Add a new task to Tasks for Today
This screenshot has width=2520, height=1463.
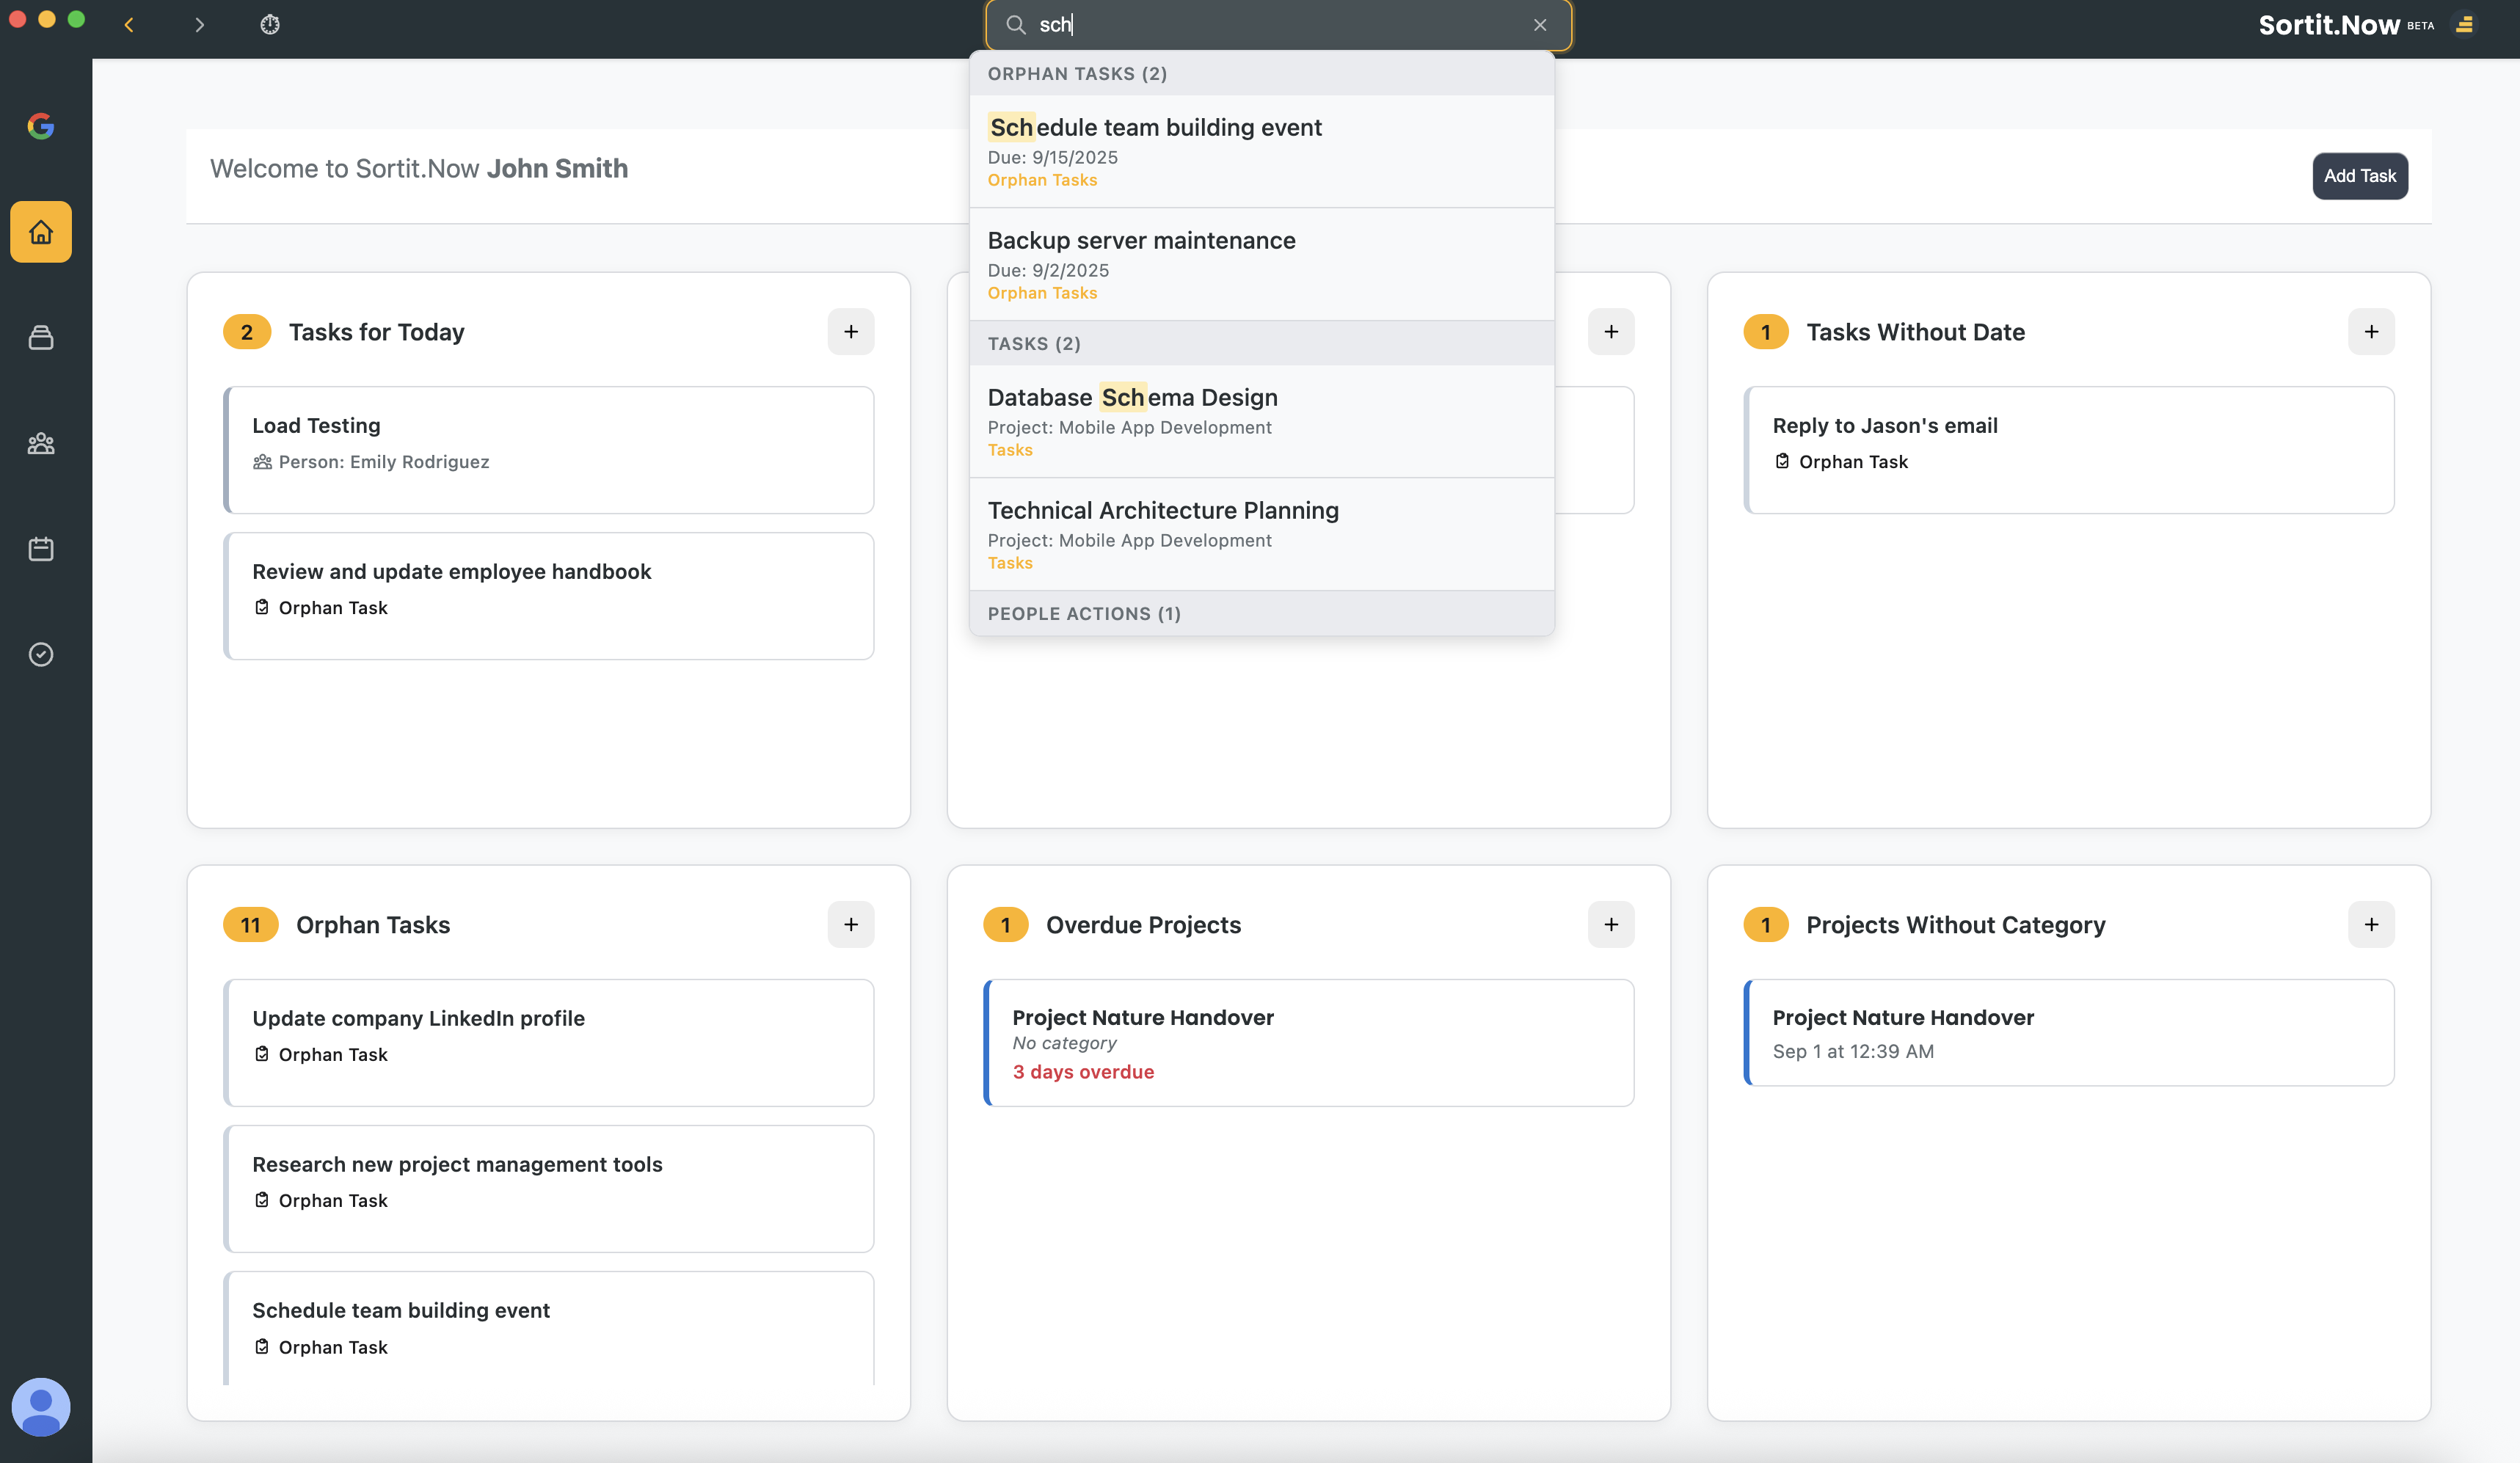[850, 332]
